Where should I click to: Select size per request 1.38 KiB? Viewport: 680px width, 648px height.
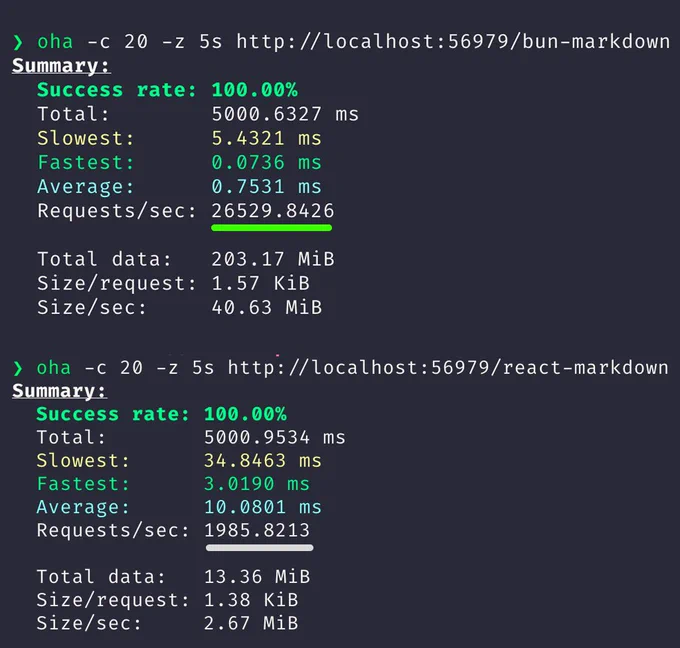tap(251, 600)
